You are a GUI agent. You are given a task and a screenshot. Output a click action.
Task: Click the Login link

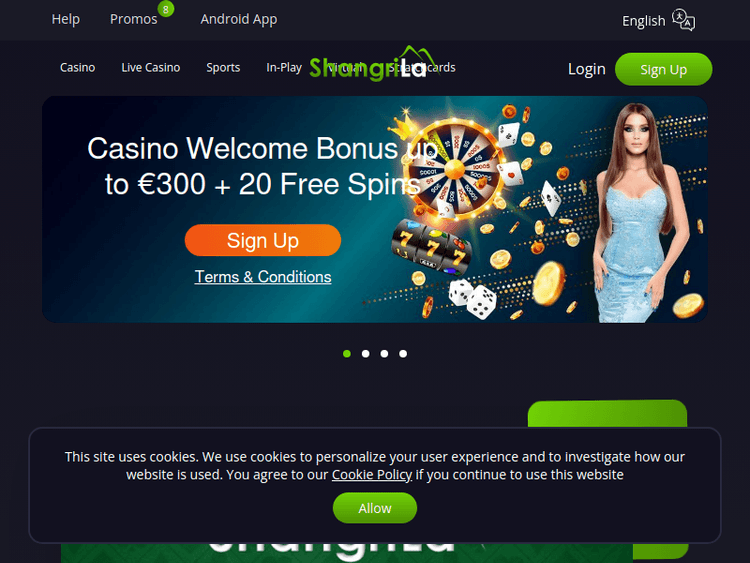click(x=586, y=69)
